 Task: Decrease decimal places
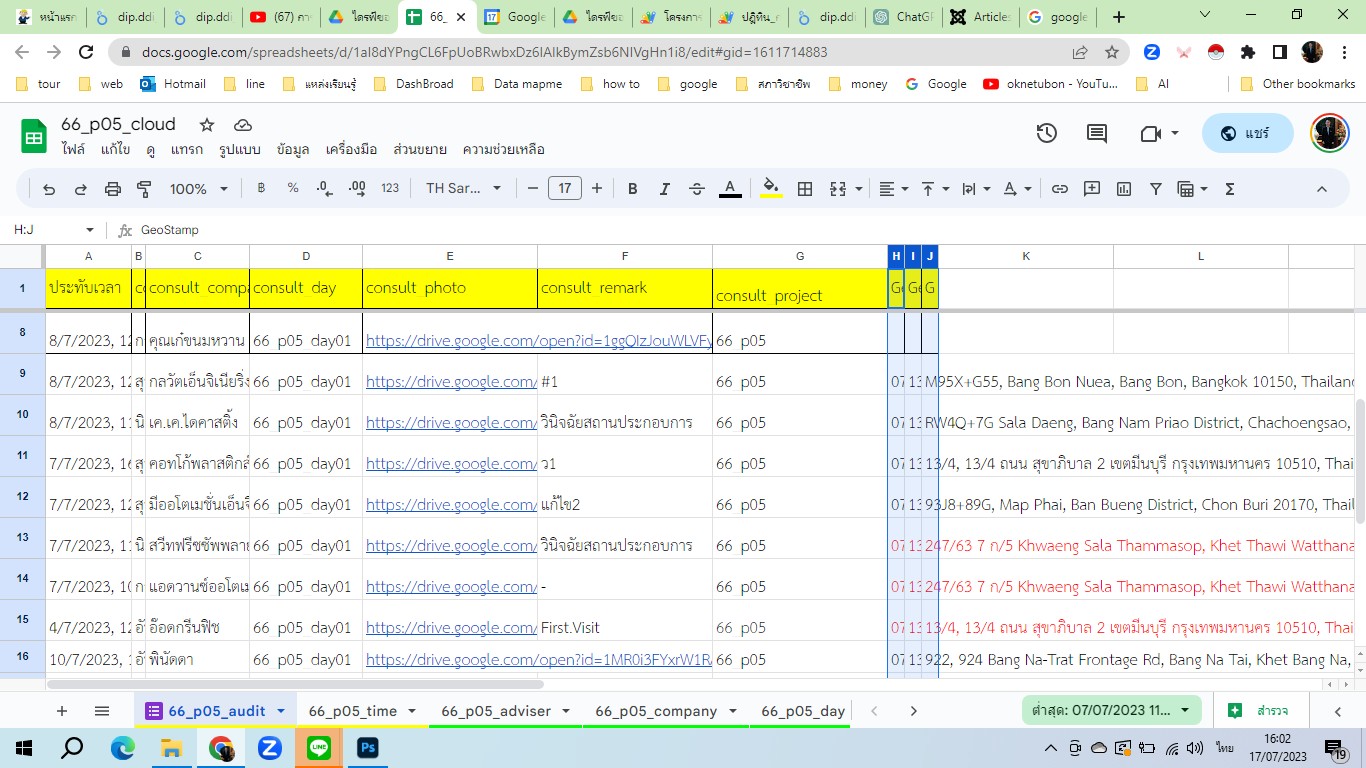[x=324, y=188]
